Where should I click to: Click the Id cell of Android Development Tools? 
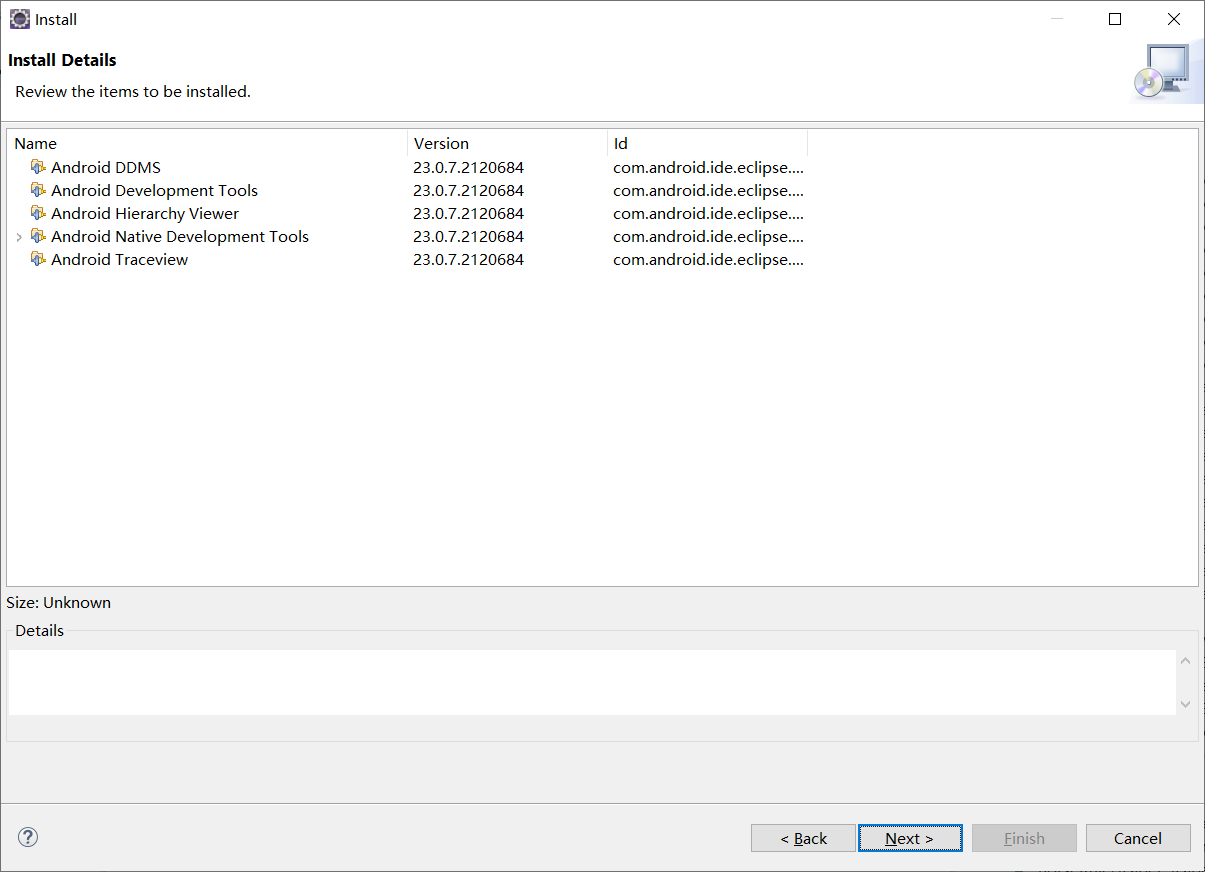pos(709,190)
